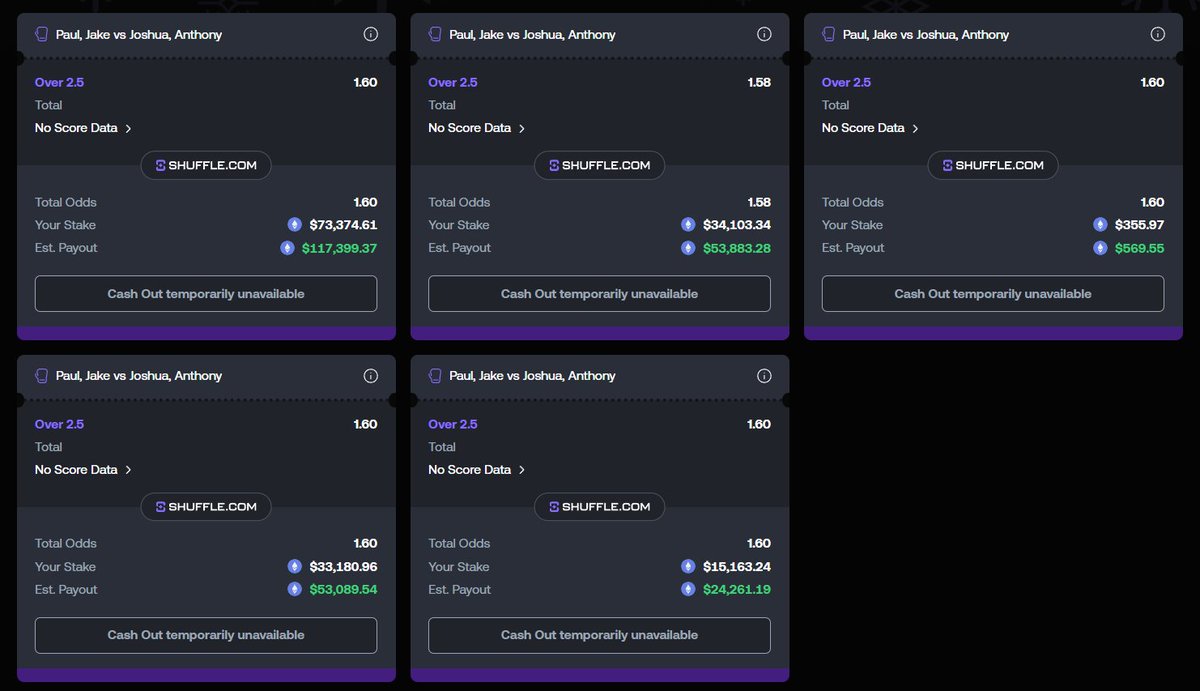Expand No Score Data on the $33,180.96 stake card

84,470
